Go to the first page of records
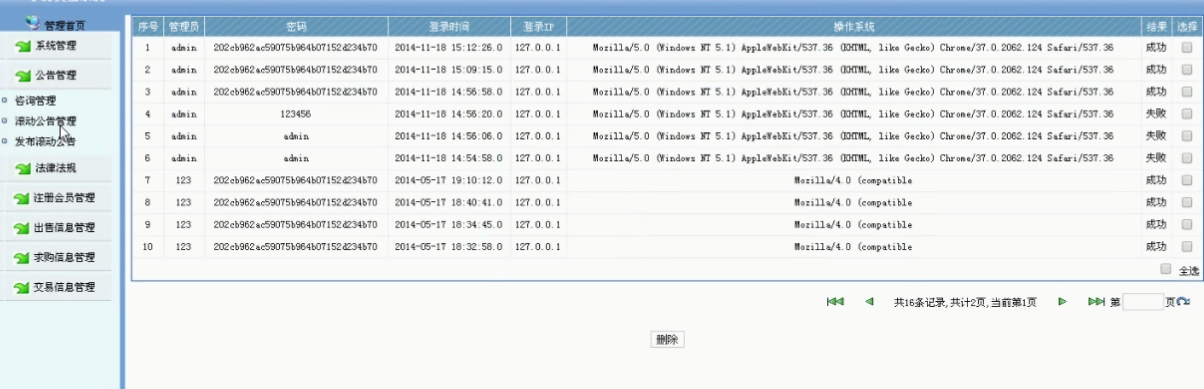 point(835,301)
